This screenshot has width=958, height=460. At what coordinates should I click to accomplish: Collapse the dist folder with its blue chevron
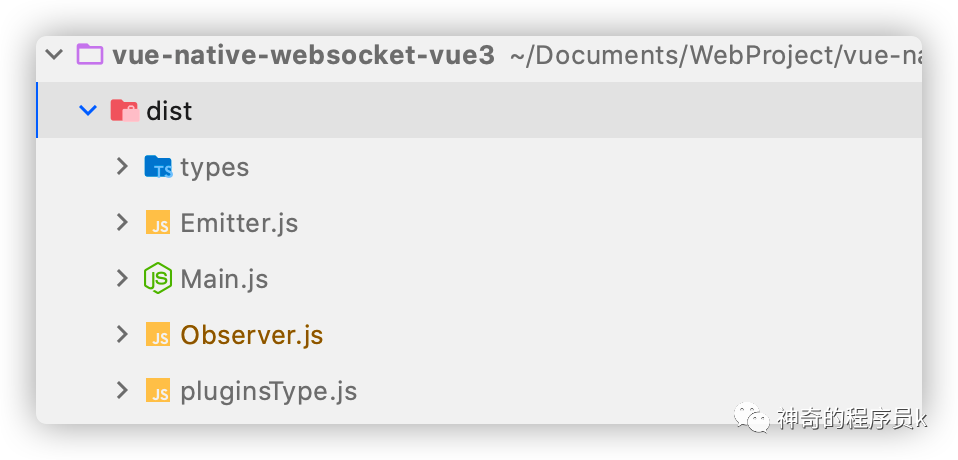pyautogui.click(x=88, y=111)
